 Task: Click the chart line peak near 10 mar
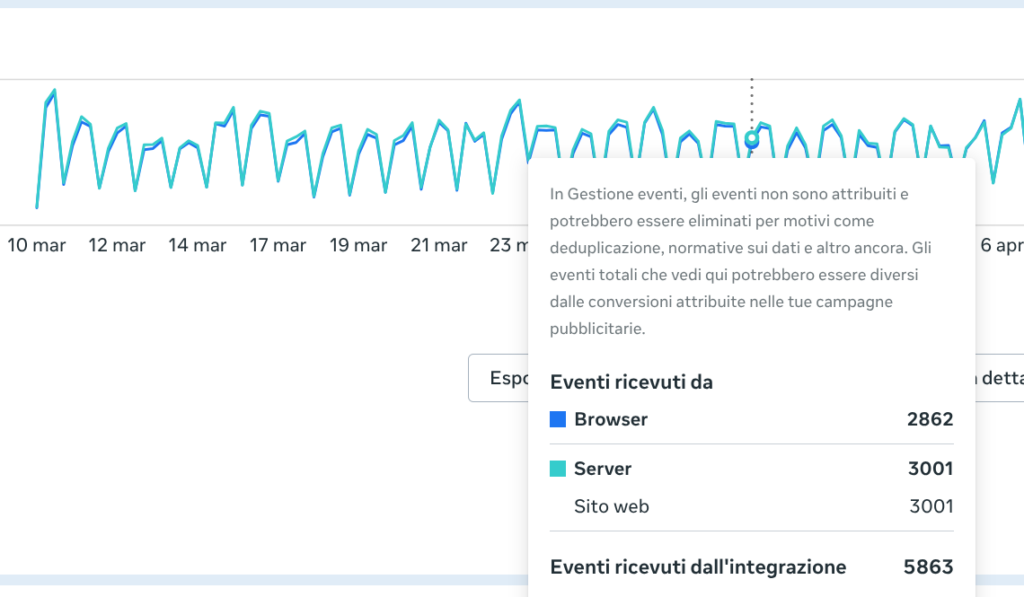pos(54,91)
